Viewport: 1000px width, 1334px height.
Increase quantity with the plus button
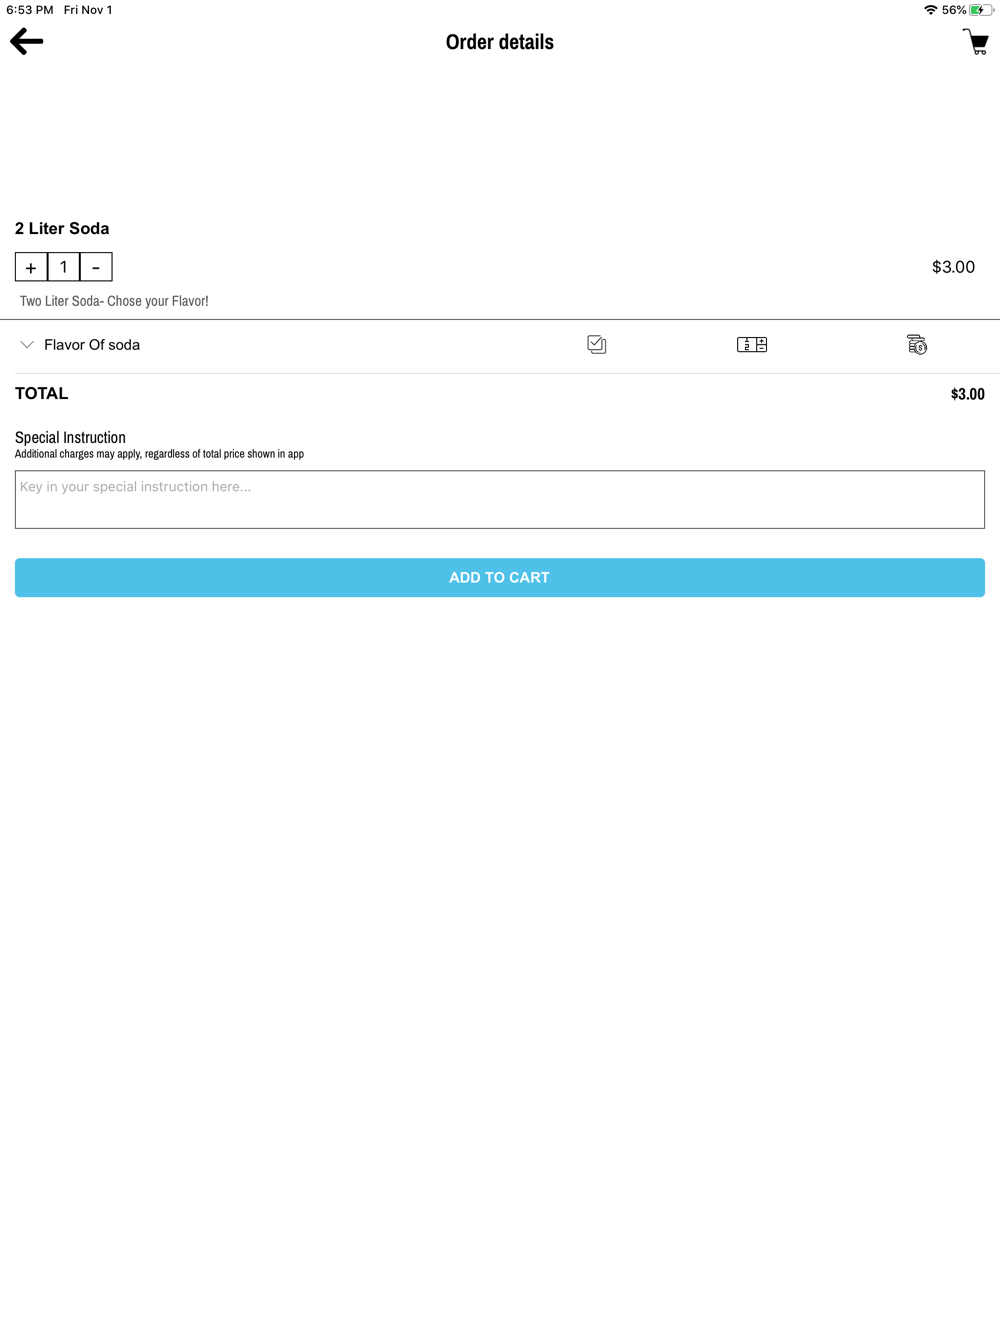(31, 267)
